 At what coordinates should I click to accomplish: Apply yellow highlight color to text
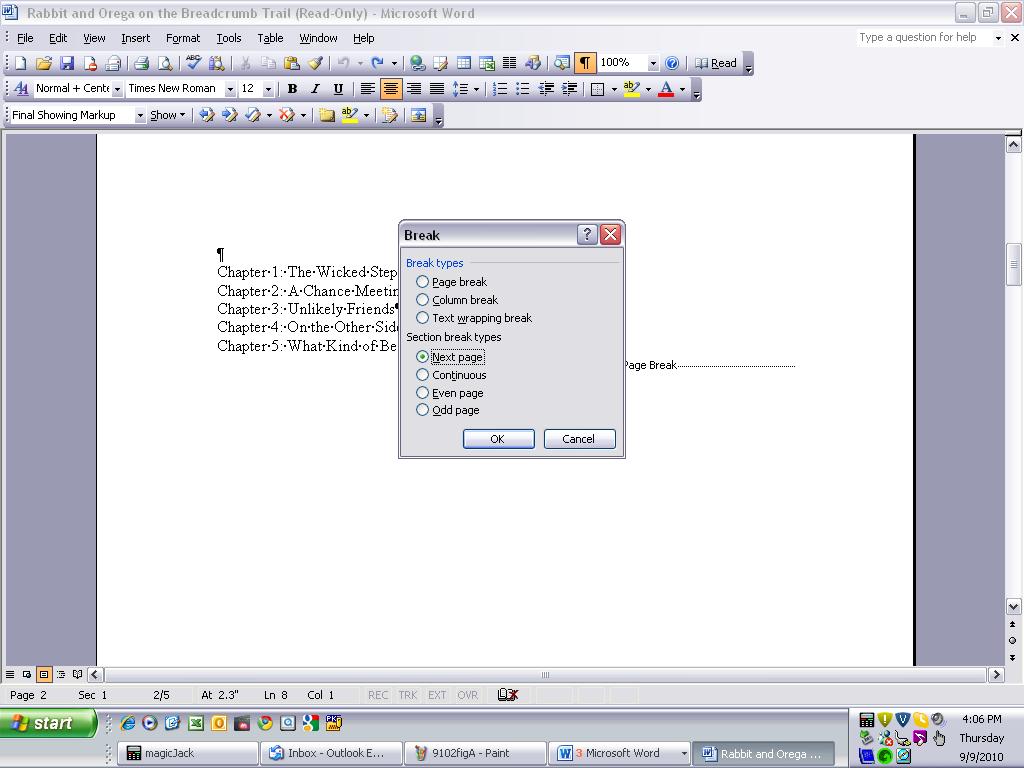pyautogui.click(x=631, y=89)
